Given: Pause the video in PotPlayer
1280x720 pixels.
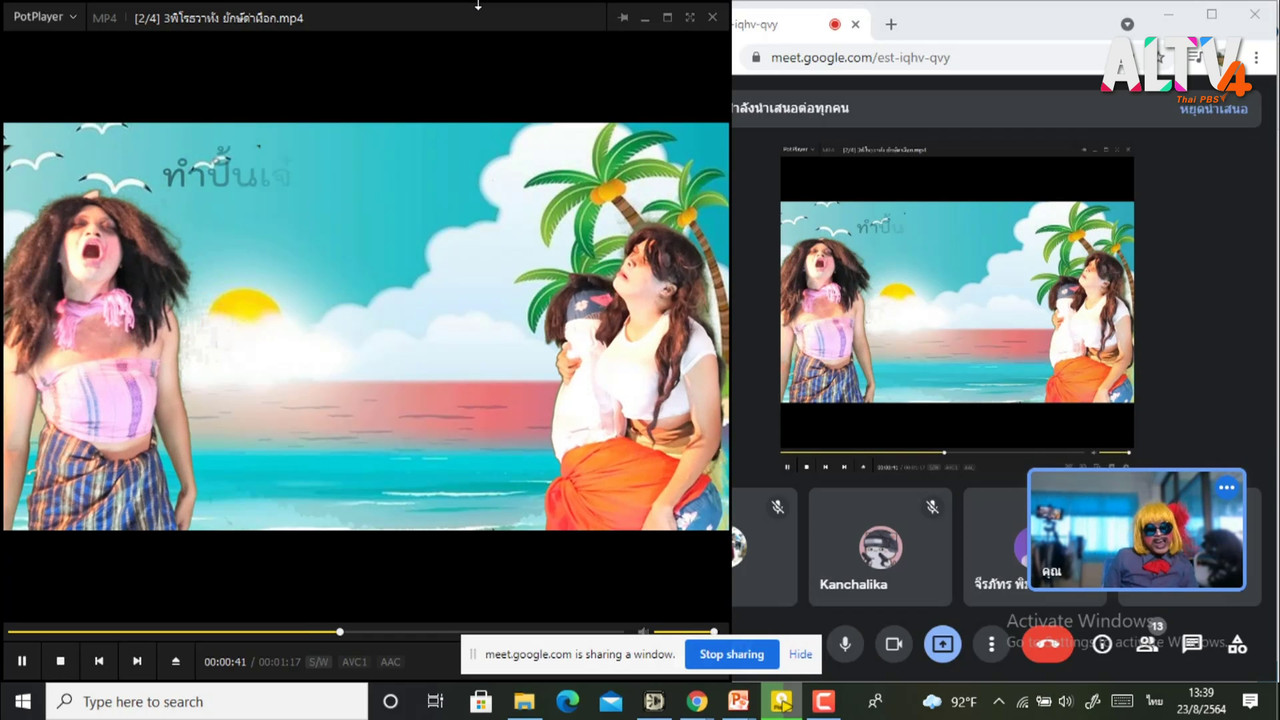Looking at the screenshot, I should point(22,661).
